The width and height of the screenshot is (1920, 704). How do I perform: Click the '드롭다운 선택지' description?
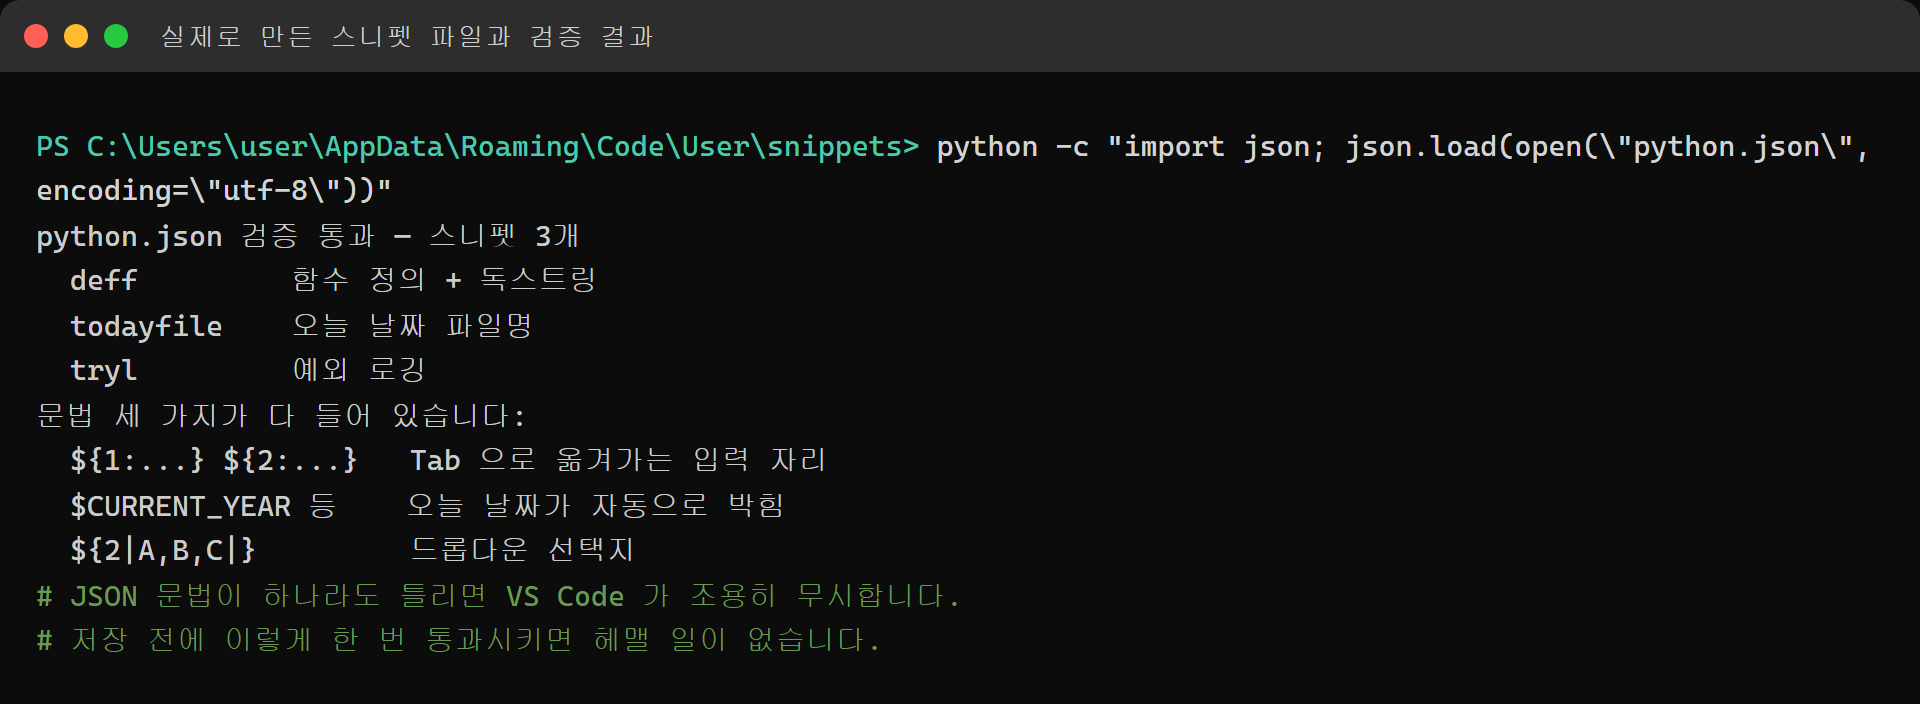click(522, 550)
